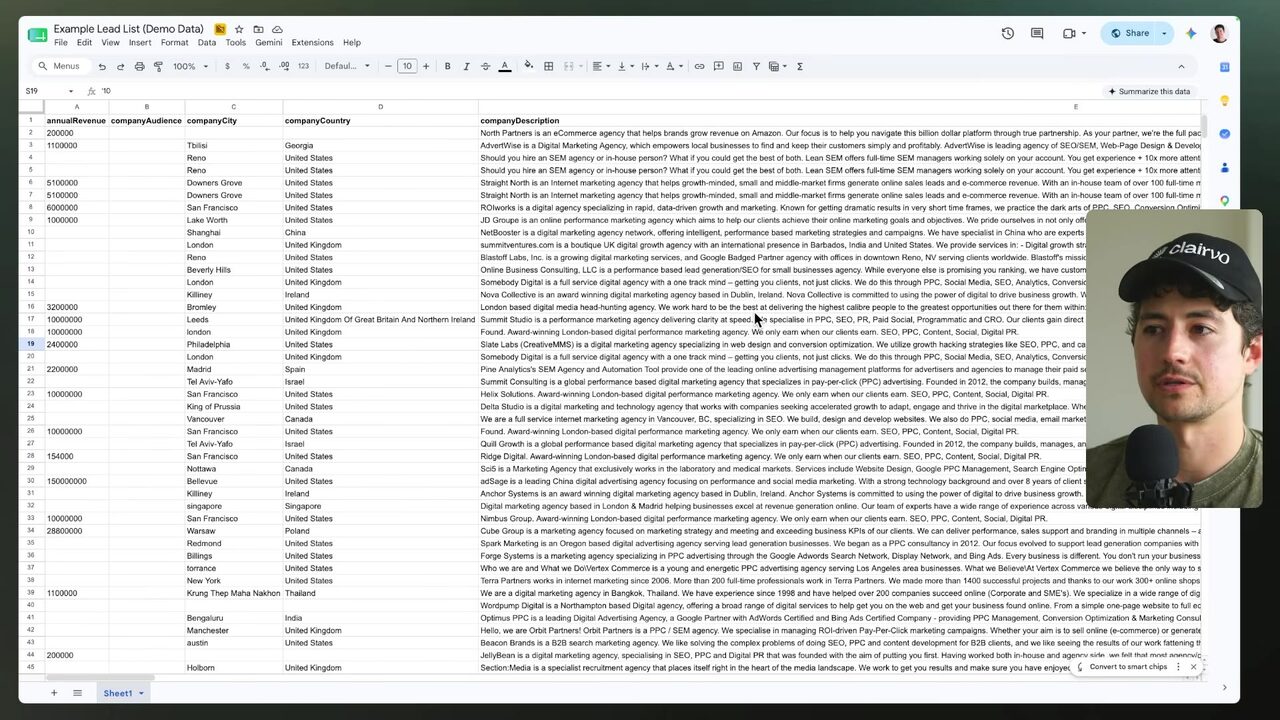Open the Sheet1 tab dropdown arrow
The width and height of the screenshot is (1280, 720).
pos(141,693)
